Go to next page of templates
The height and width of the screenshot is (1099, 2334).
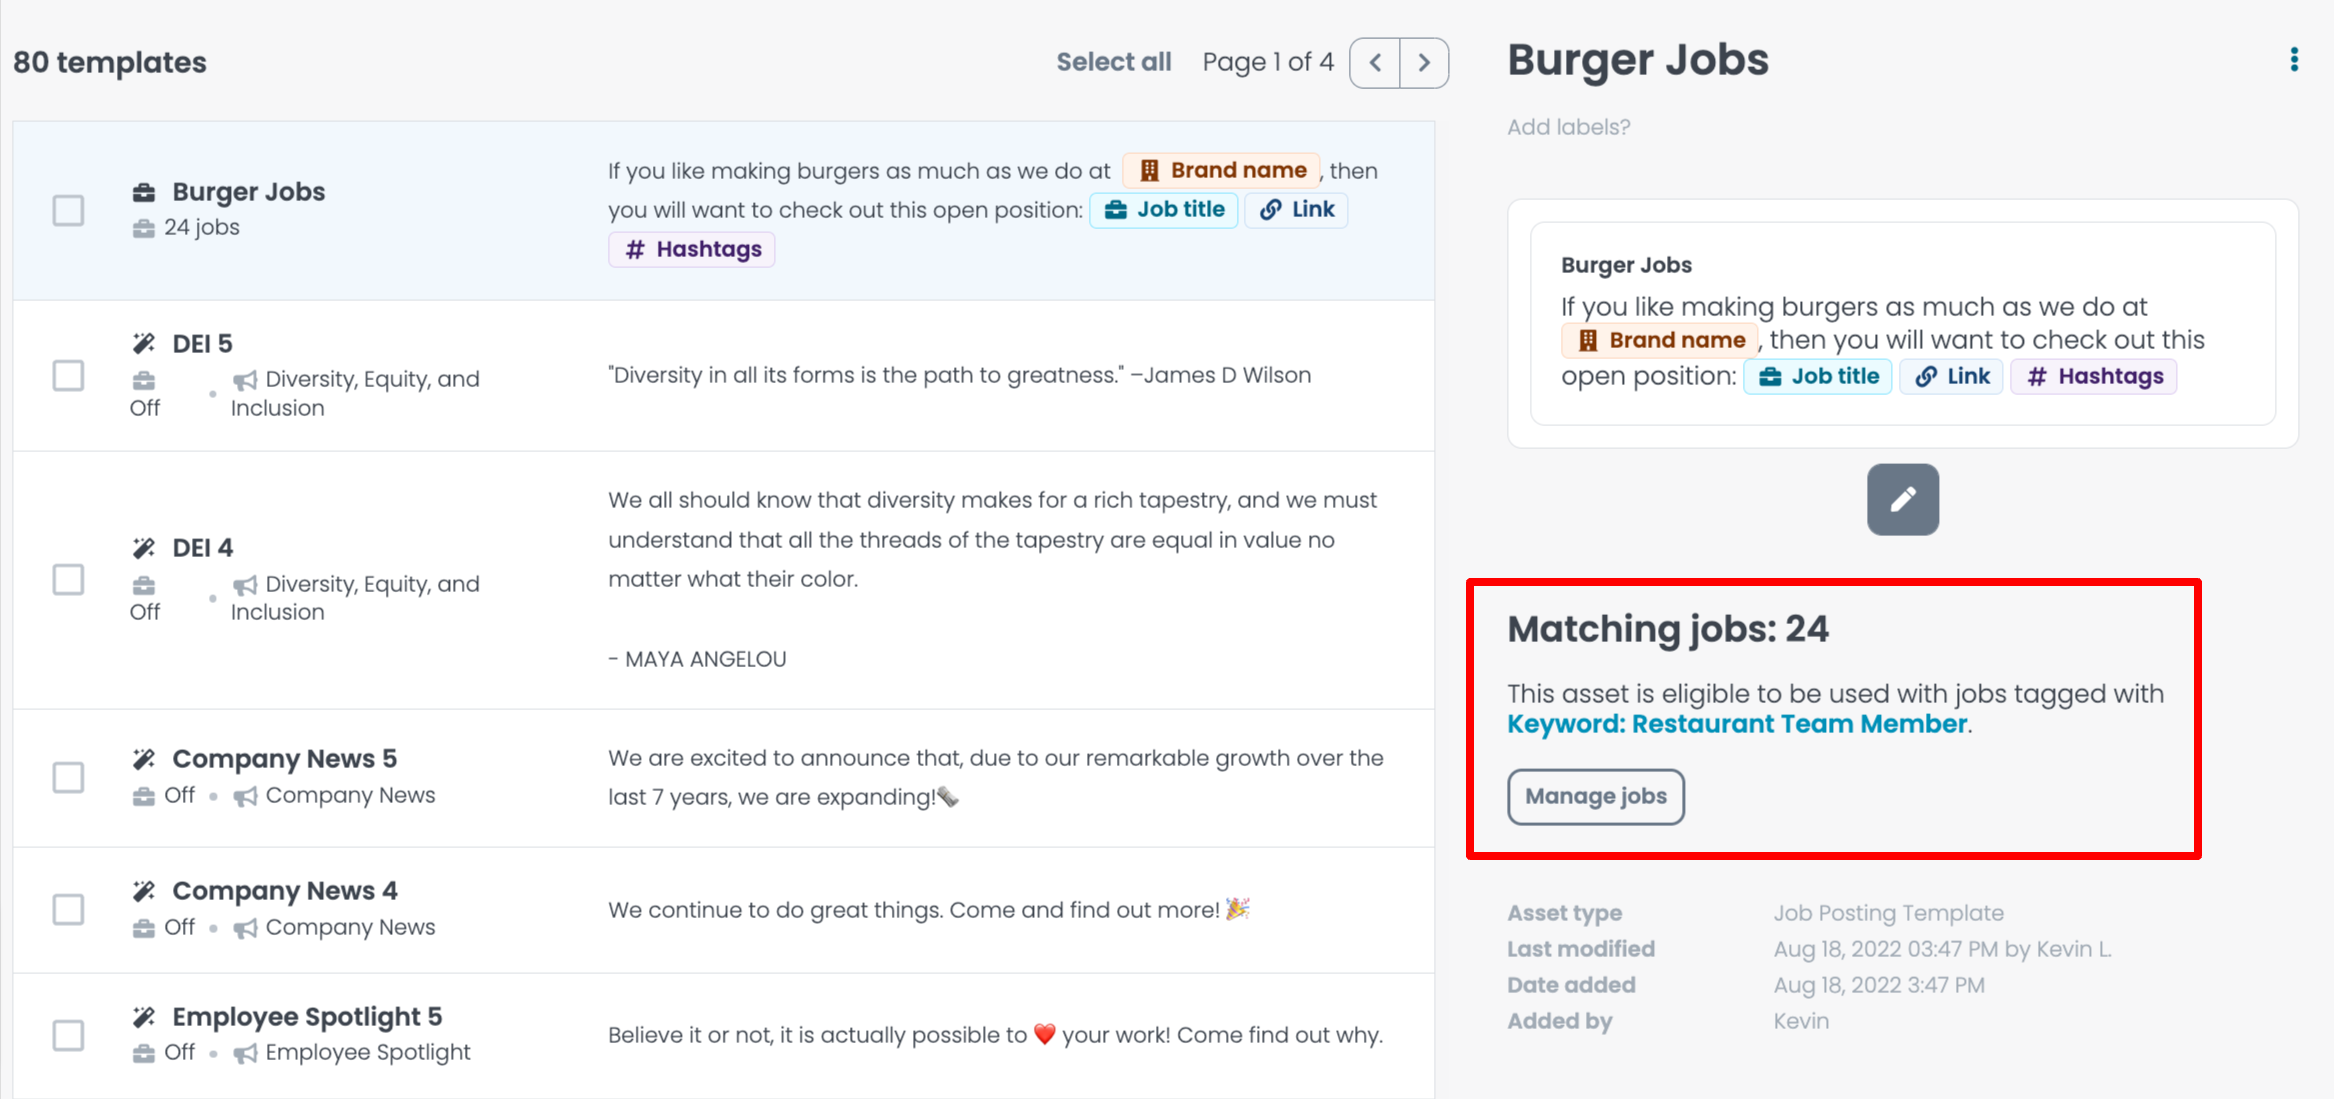(1424, 63)
